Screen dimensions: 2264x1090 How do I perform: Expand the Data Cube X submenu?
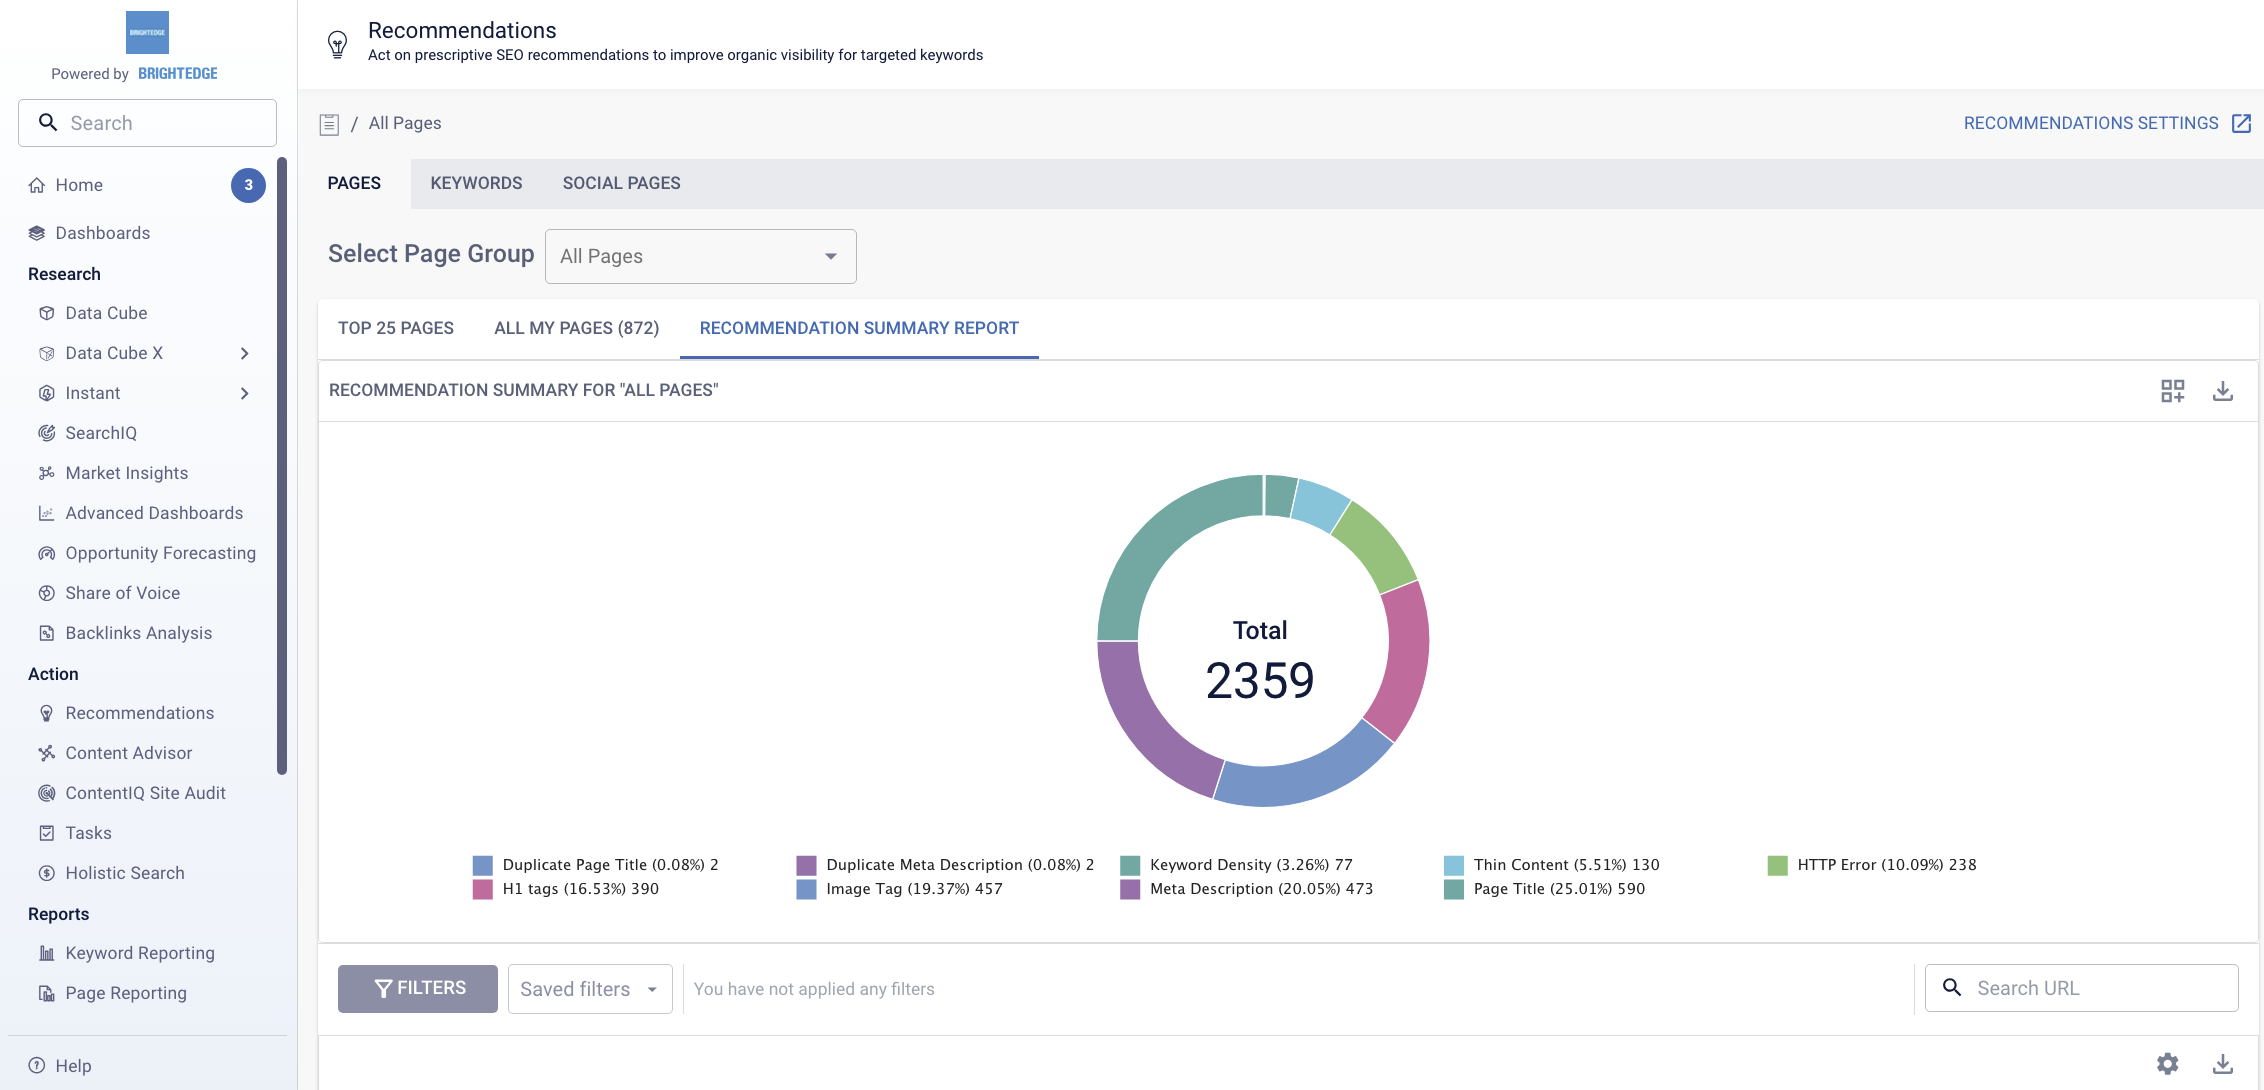pos(244,353)
